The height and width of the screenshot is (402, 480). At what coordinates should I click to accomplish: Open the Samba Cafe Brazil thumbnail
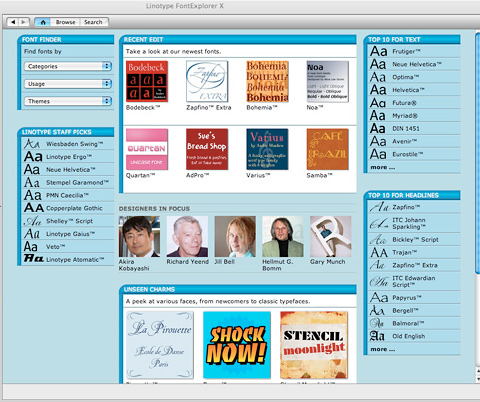point(327,149)
